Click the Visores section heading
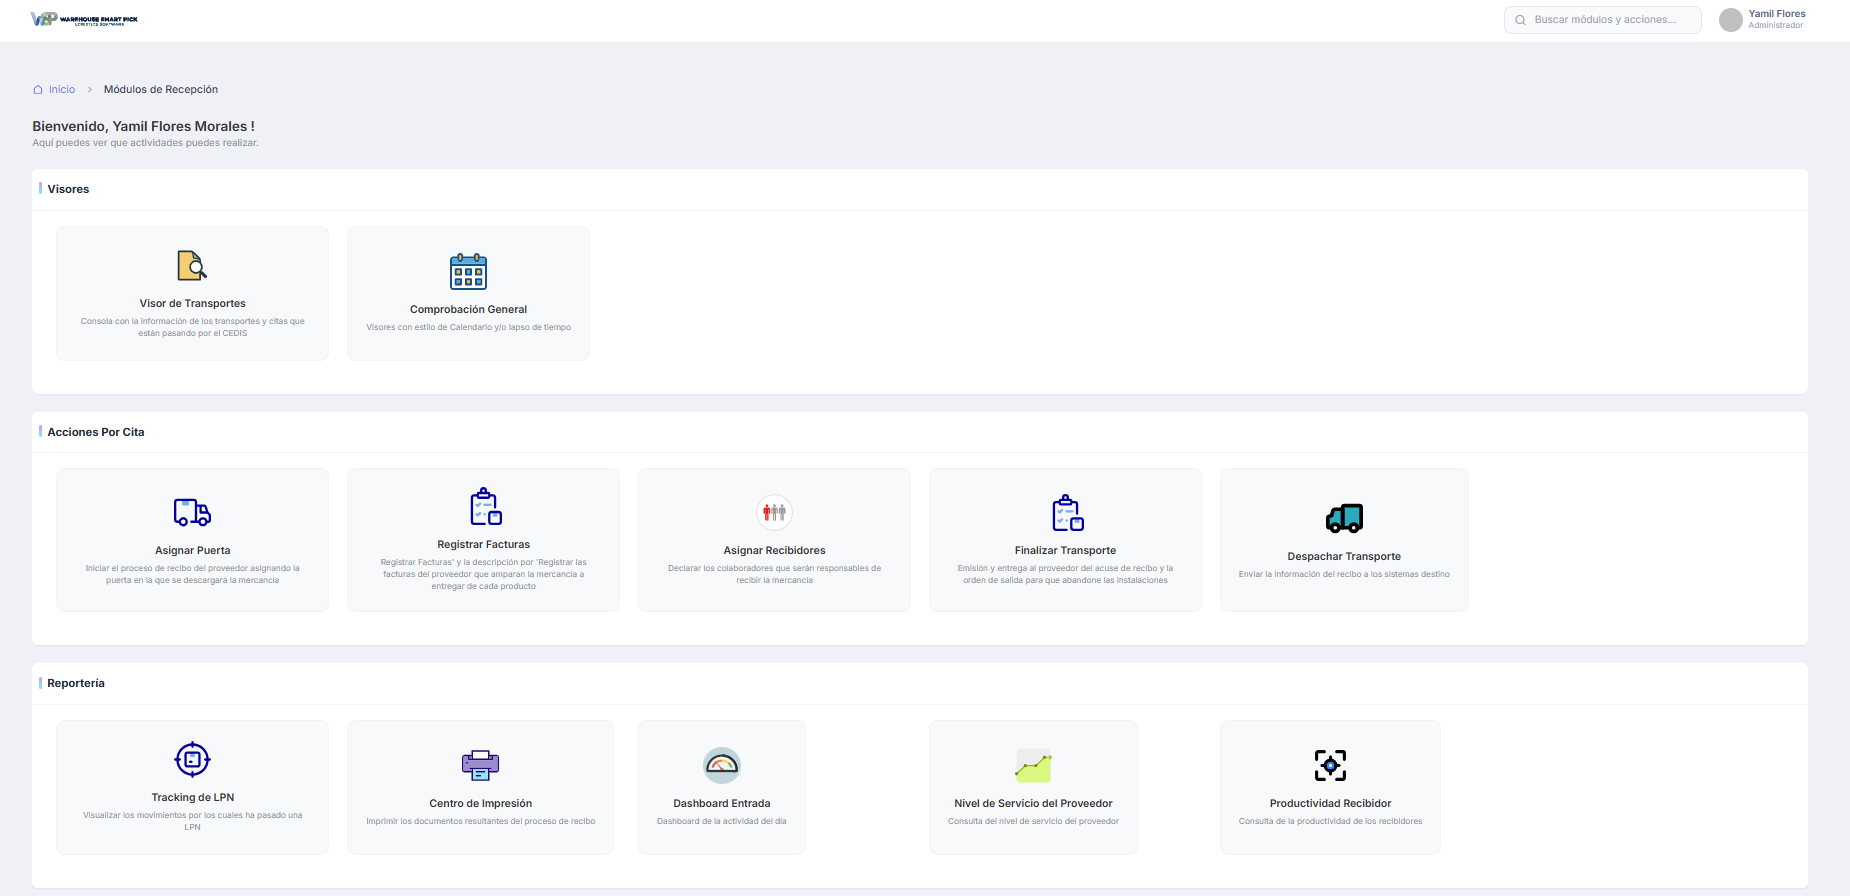Screen dimensions: 1850x896 tap(68, 189)
